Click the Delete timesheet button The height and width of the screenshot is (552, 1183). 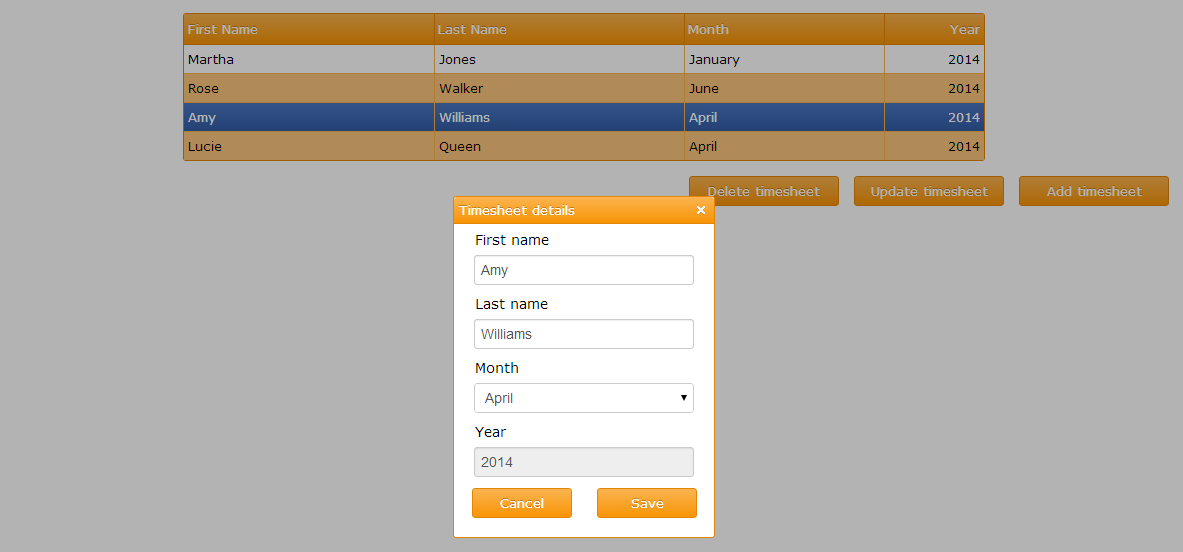[764, 191]
